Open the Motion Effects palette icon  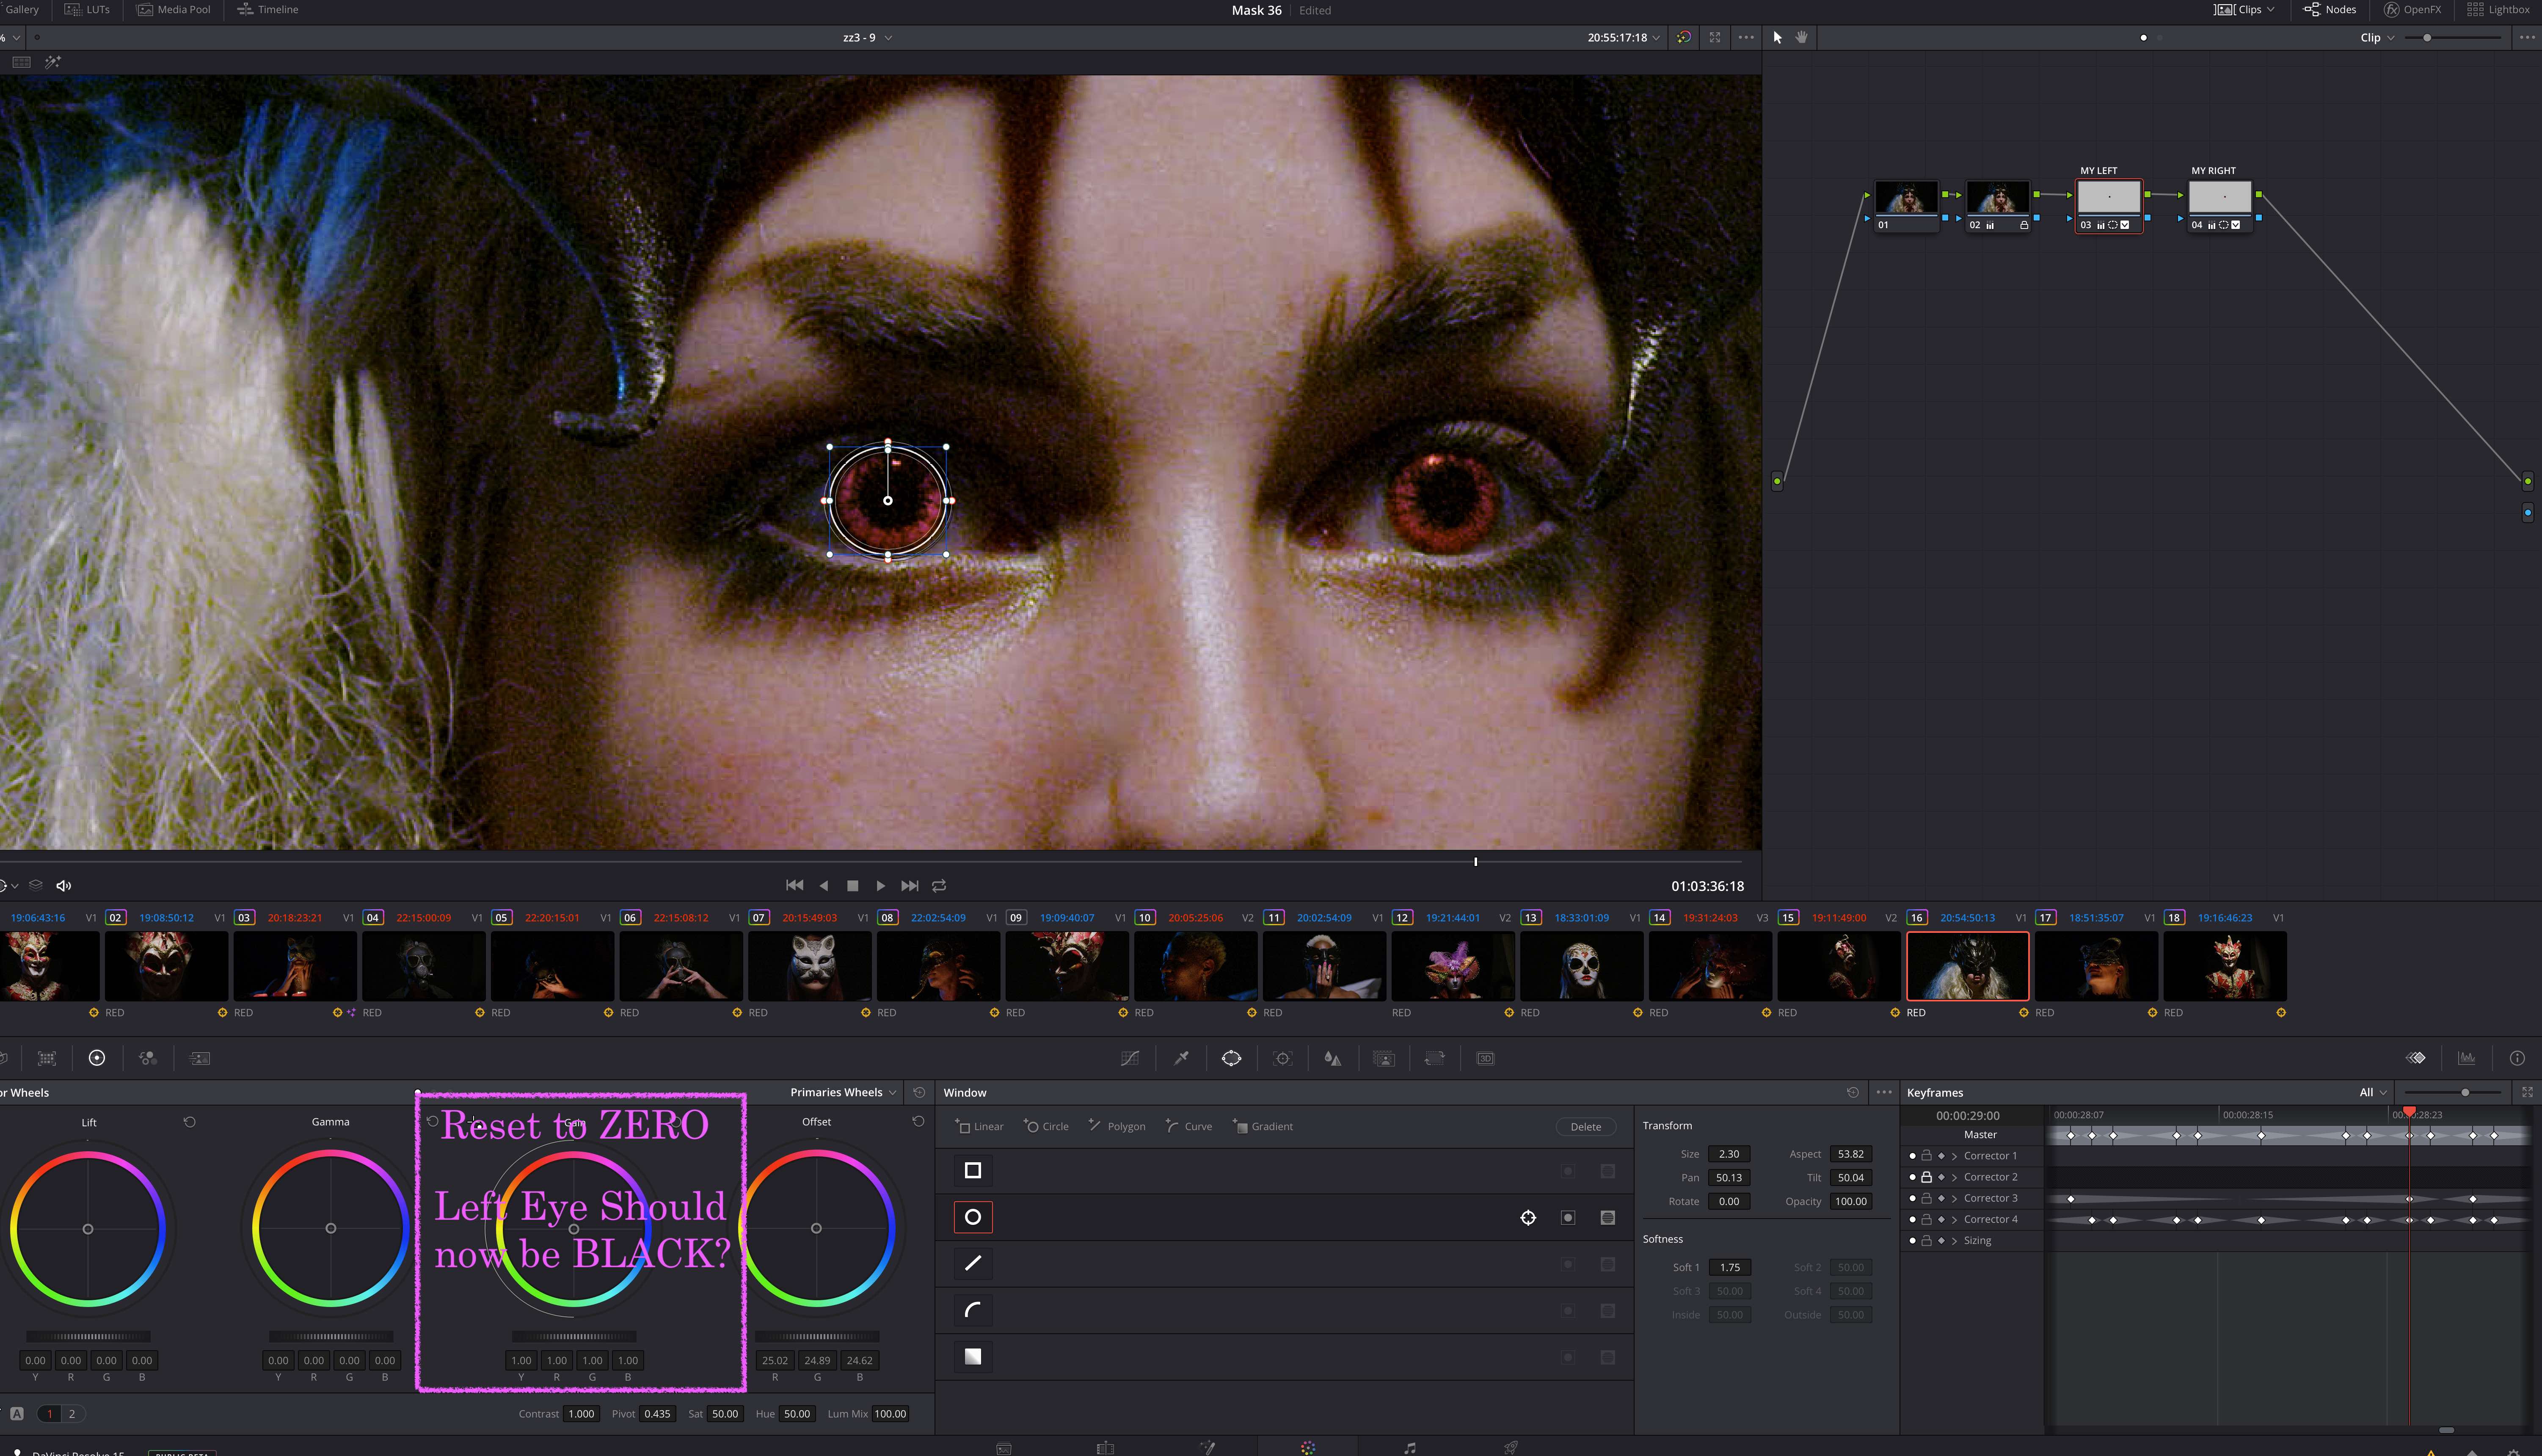point(200,1058)
